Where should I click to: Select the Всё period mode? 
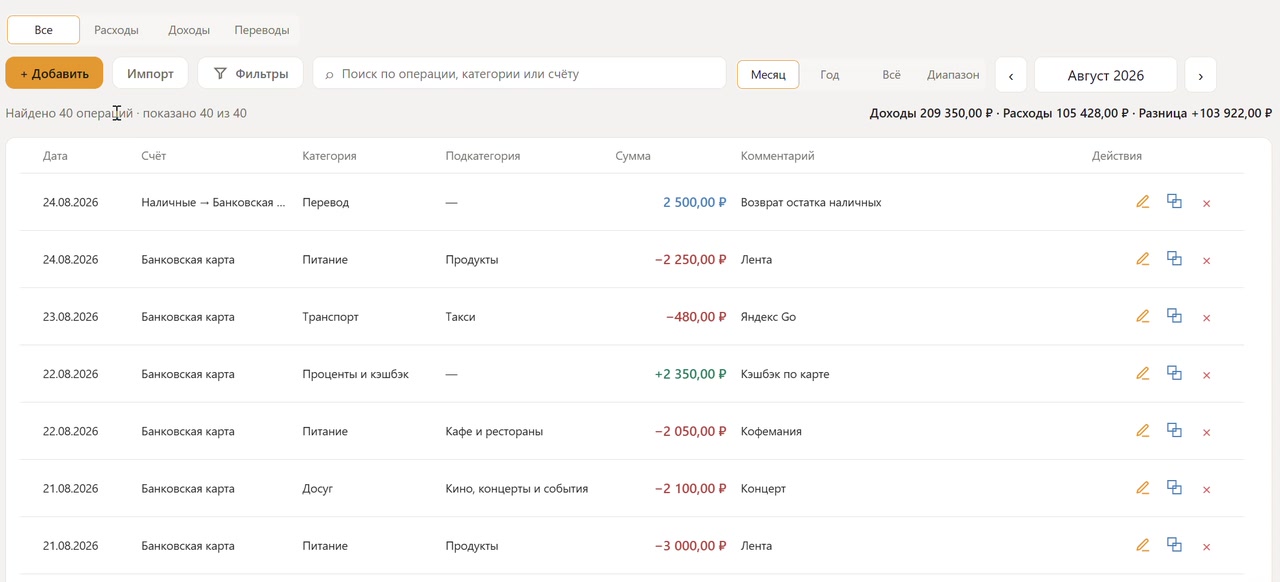coord(891,75)
